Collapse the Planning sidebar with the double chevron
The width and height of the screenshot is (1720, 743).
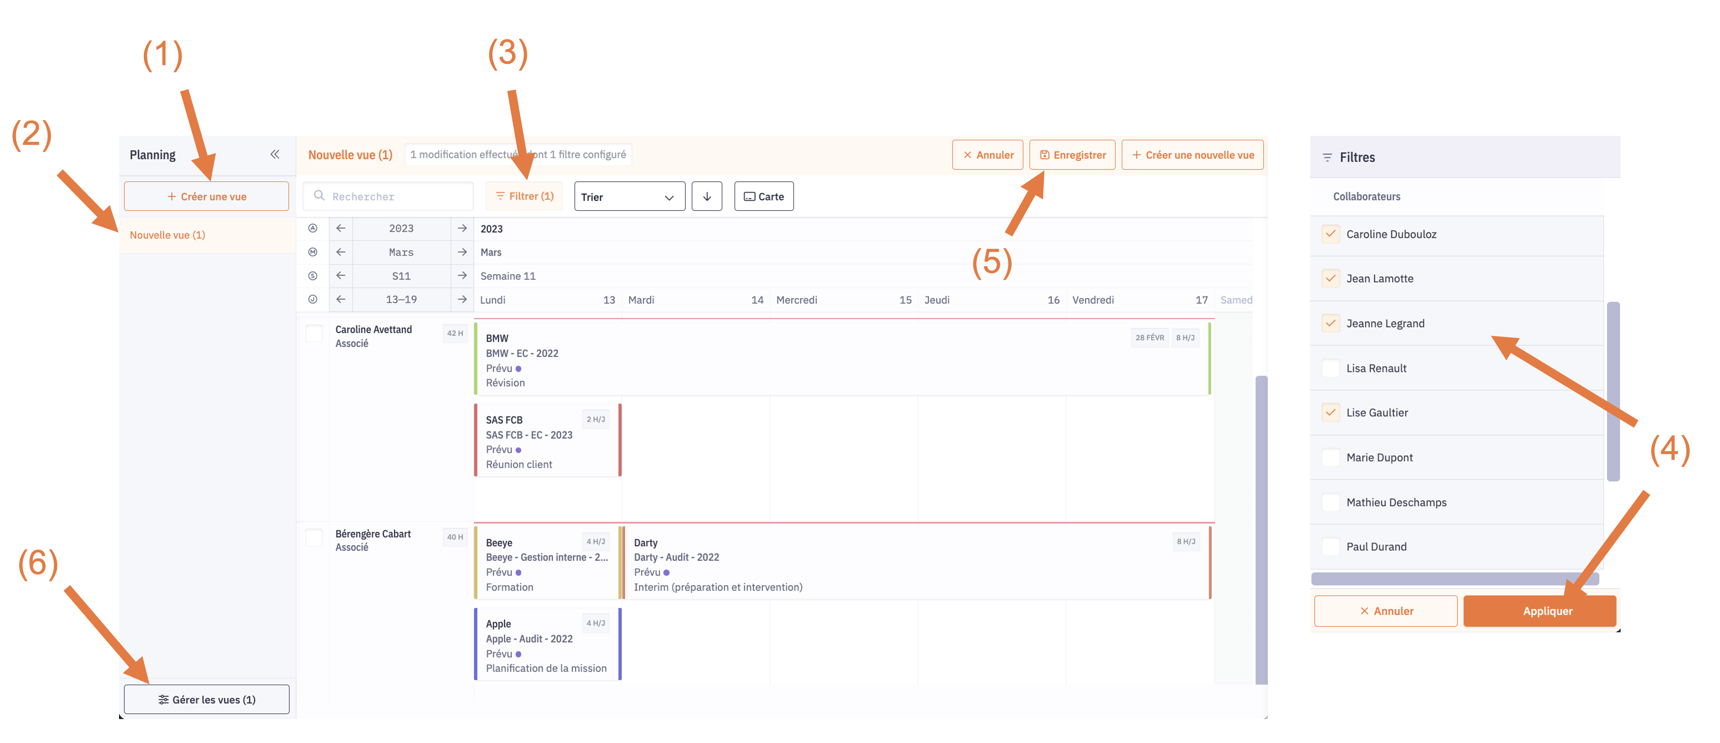coord(275,154)
